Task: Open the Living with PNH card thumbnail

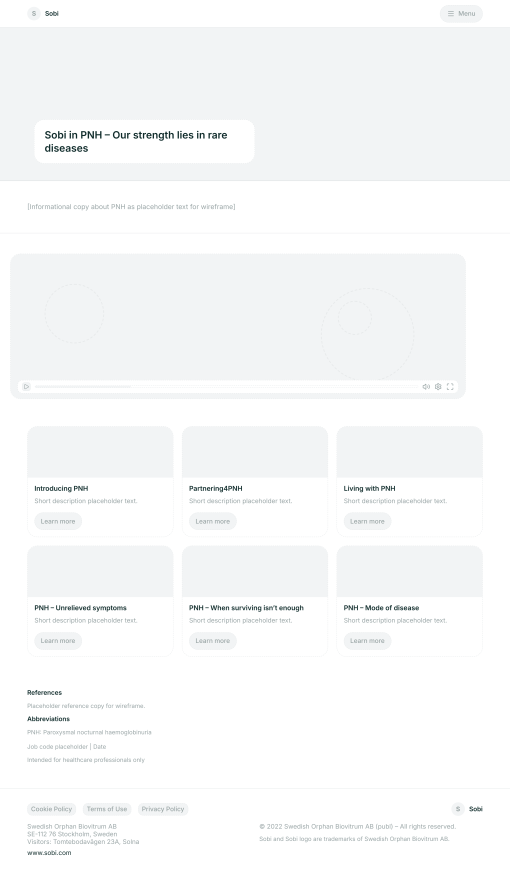Action: 409,452
